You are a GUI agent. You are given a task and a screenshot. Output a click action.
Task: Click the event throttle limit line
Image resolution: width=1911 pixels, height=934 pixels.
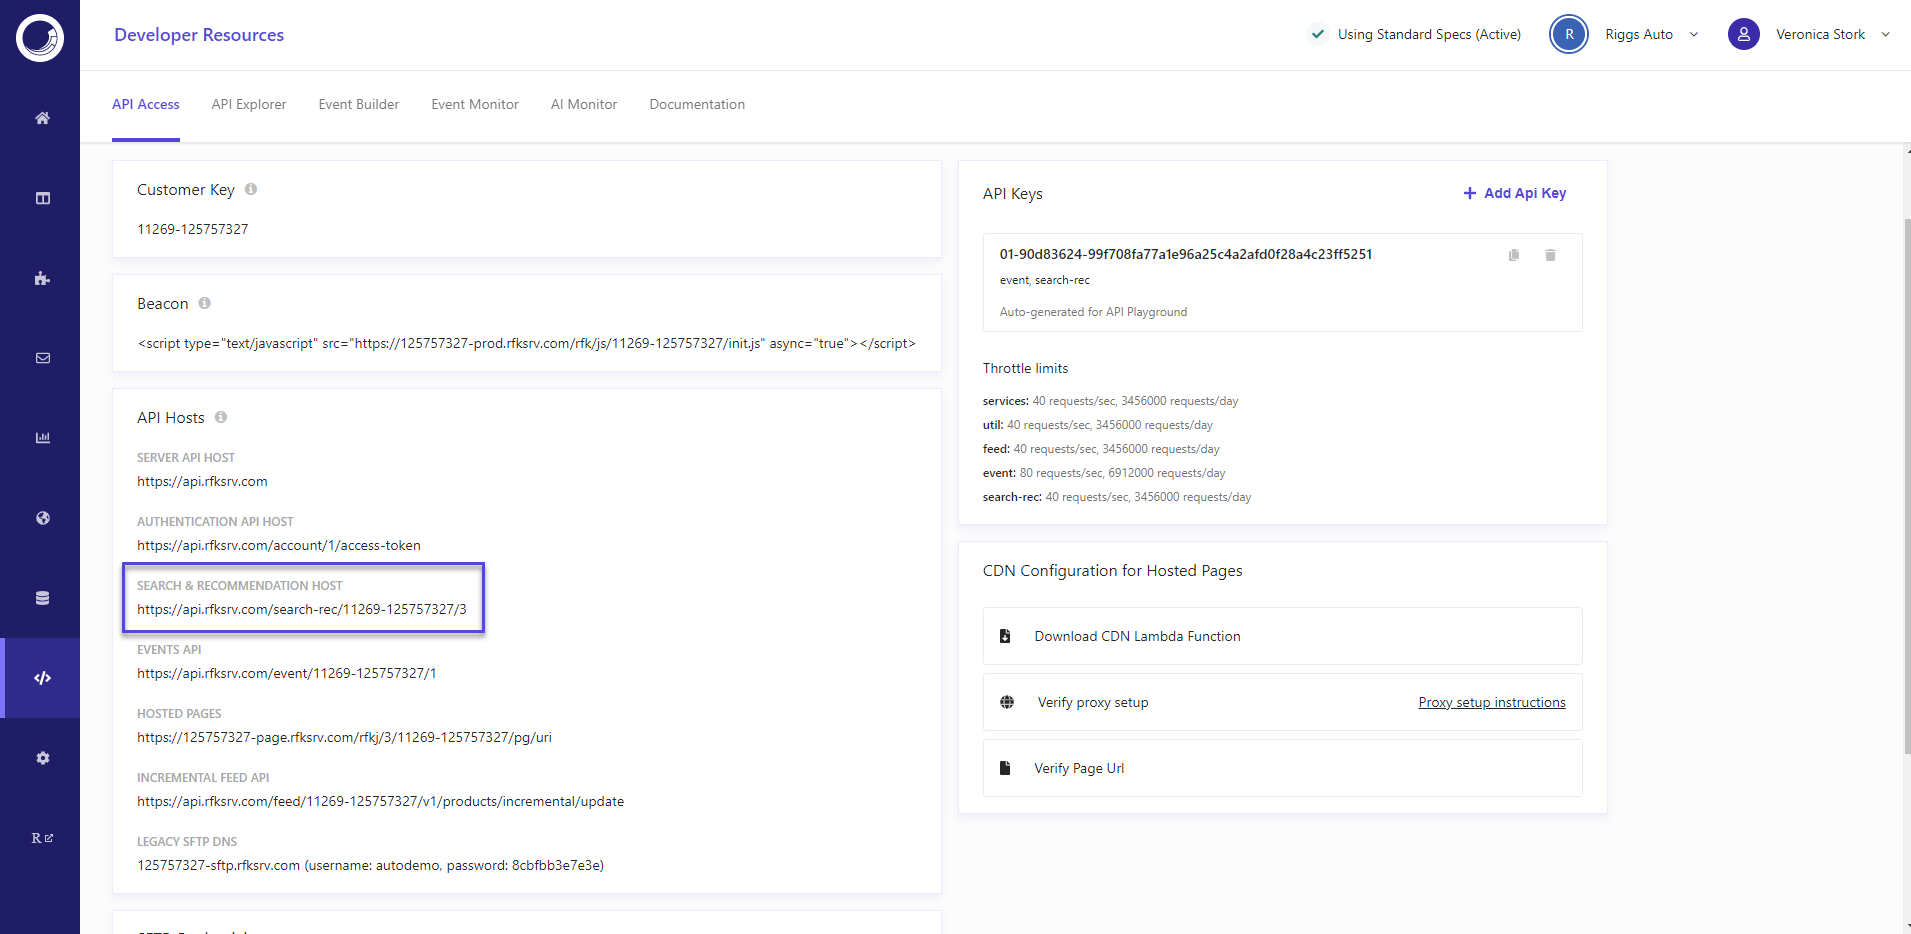(x=1104, y=473)
